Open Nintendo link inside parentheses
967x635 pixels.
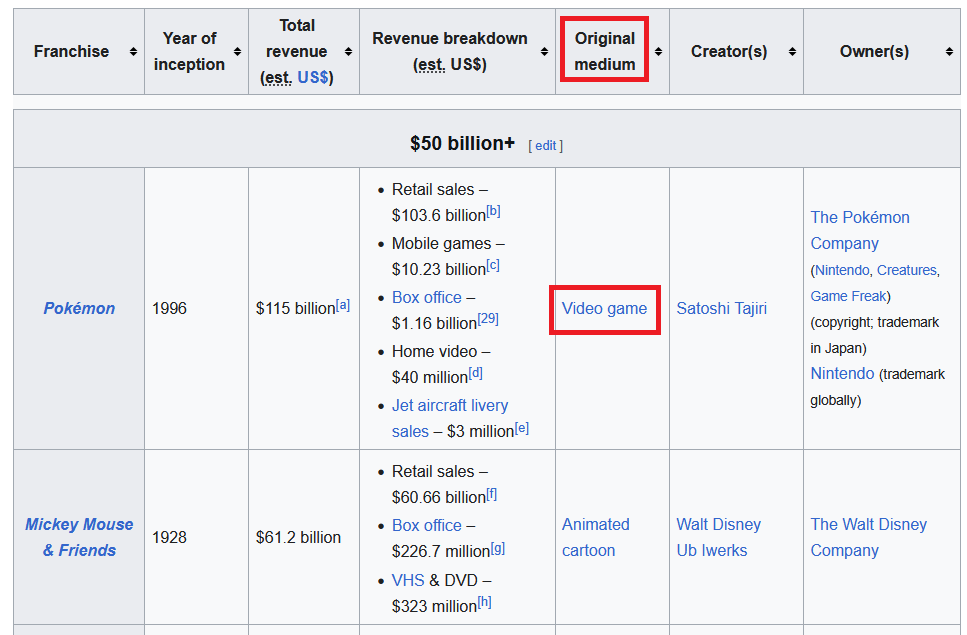(x=842, y=270)
